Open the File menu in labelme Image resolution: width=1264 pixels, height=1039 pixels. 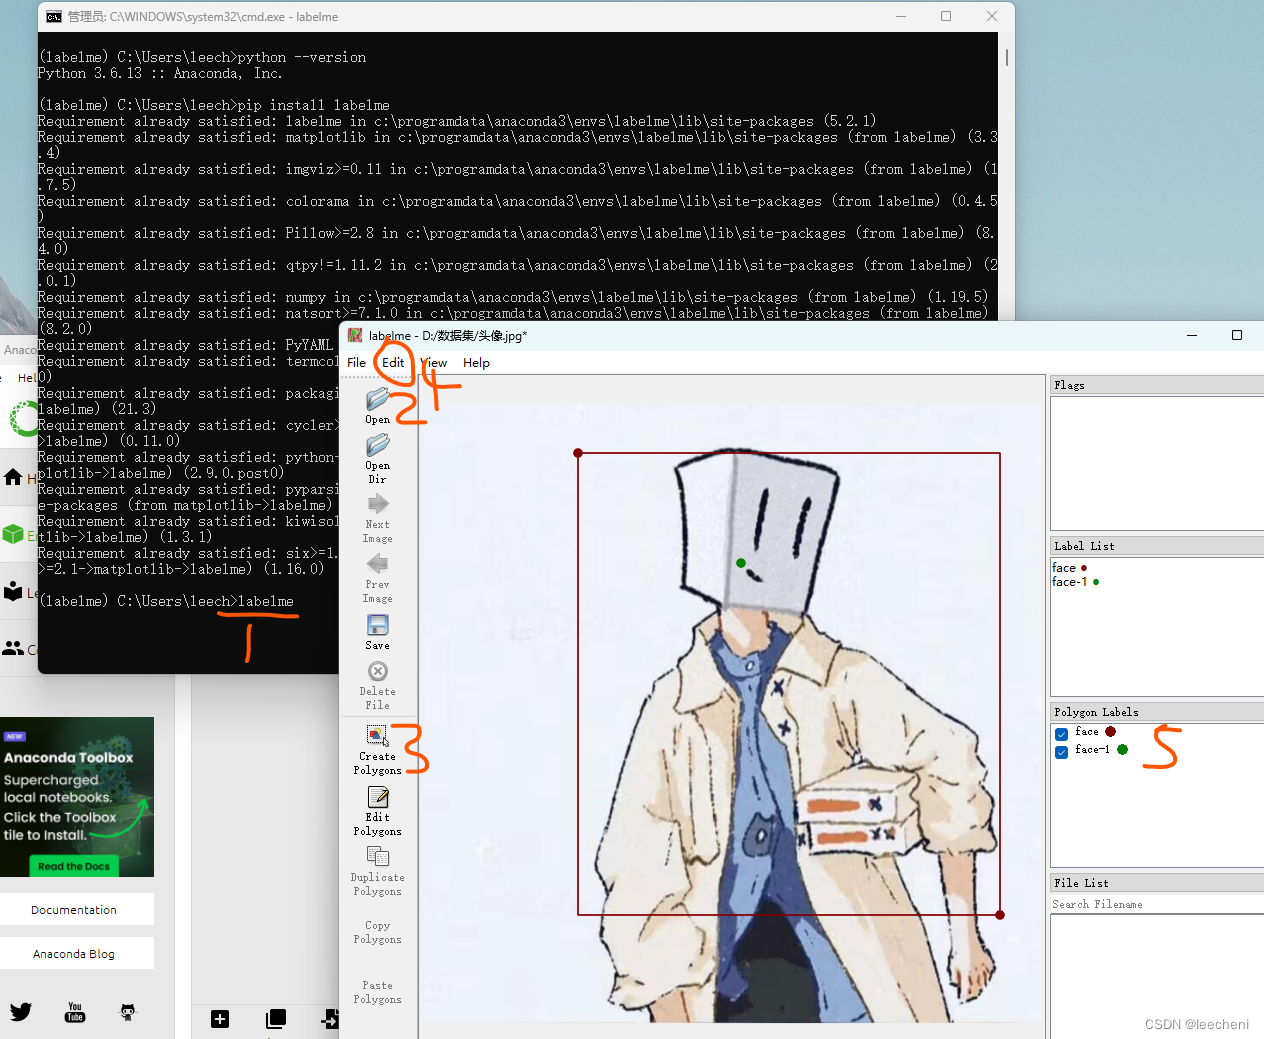click(356, 362)
